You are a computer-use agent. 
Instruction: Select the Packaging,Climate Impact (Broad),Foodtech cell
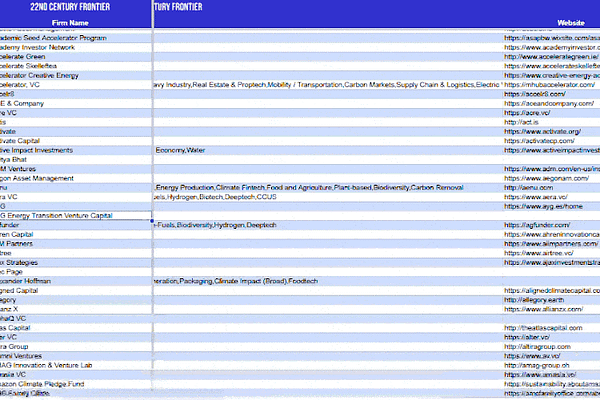click(x=328, y=281)
